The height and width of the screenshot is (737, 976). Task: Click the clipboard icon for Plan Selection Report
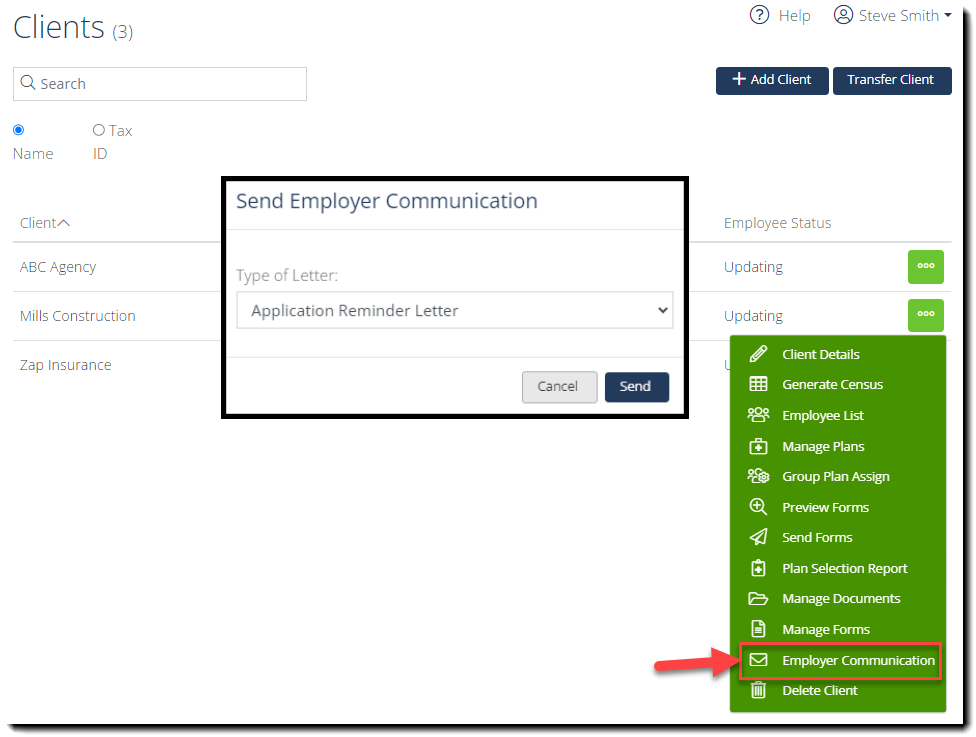click(758, 568)
